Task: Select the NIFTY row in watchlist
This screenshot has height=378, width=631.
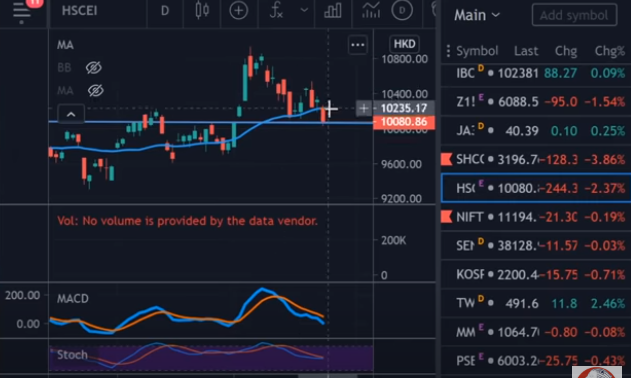Action: pyautogui.click(x=536, y=217)
